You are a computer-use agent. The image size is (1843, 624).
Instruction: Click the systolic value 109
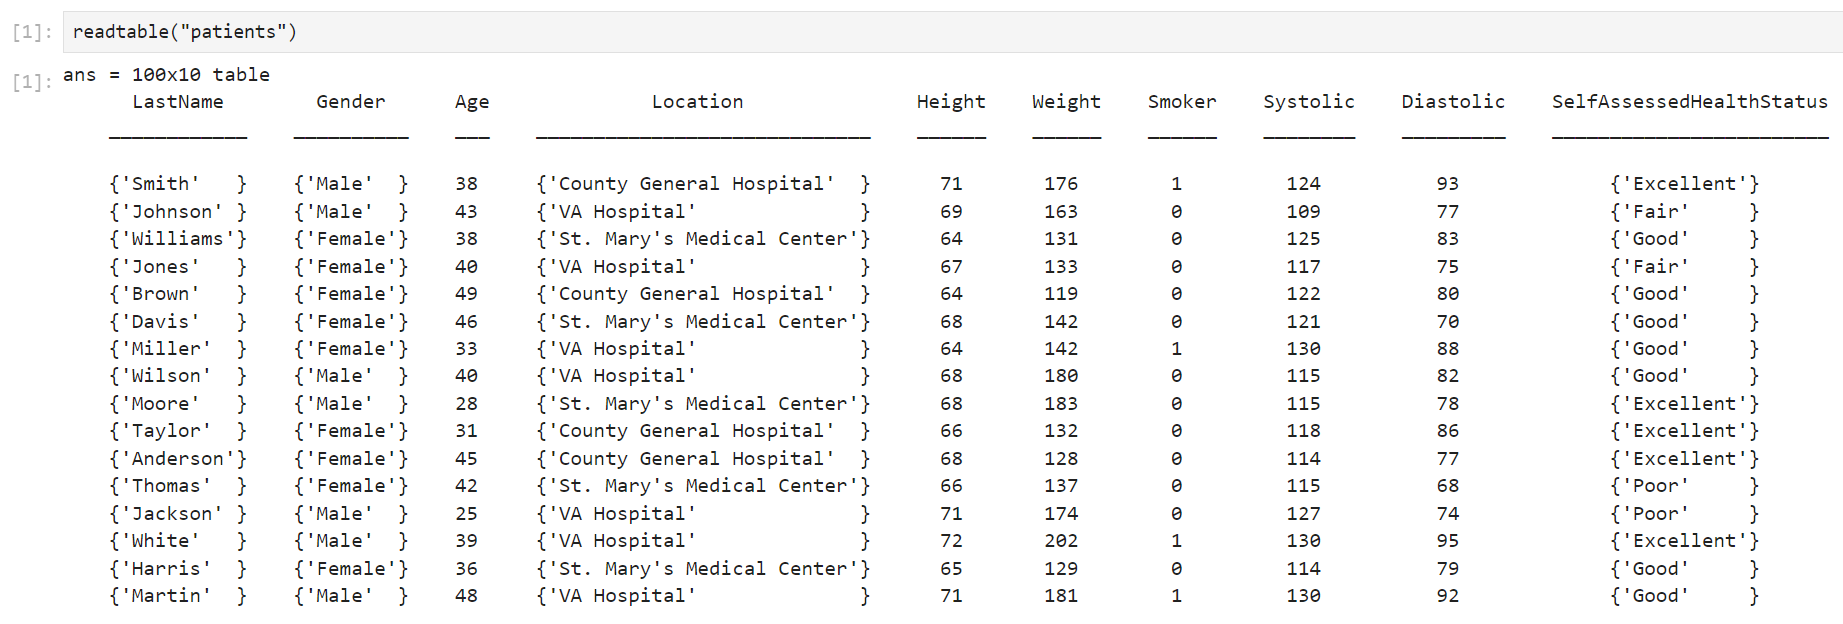(1303, 212)
